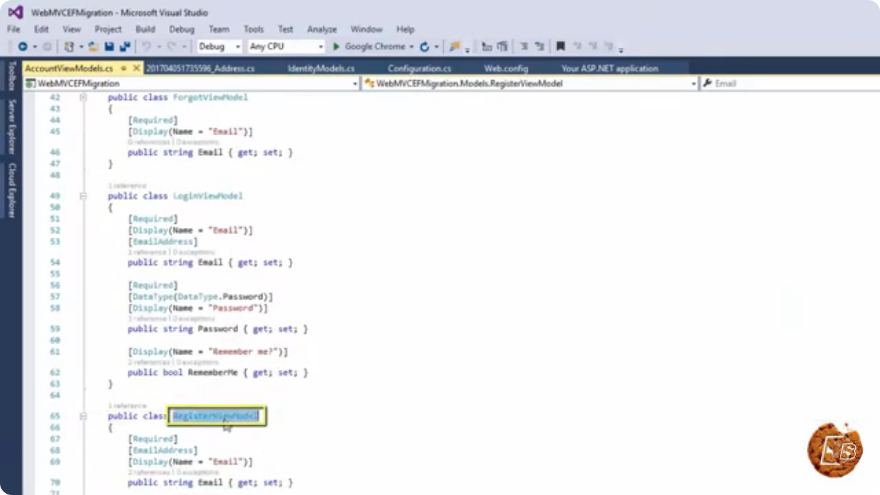Pin the AccountViewModels.cs tab
The image size is (880, 495).
coord(123,68)
